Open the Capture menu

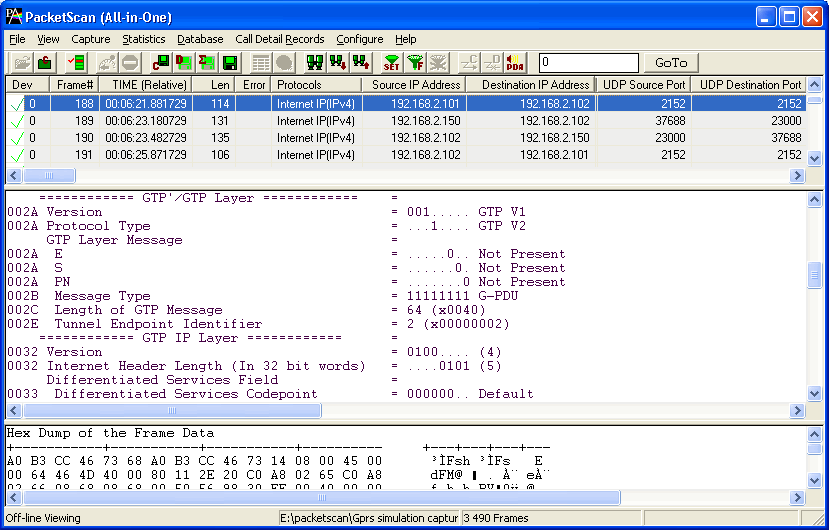pyautogui.click(x=90, y=39)
